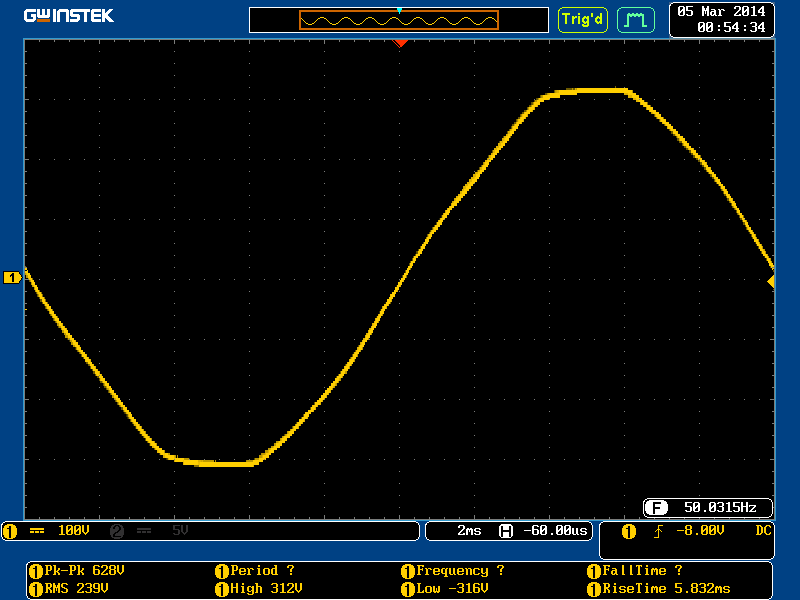Click channel 1 icon beside FallTime measurement
This screenshot has height=600, width=800.
pos(594,571)
